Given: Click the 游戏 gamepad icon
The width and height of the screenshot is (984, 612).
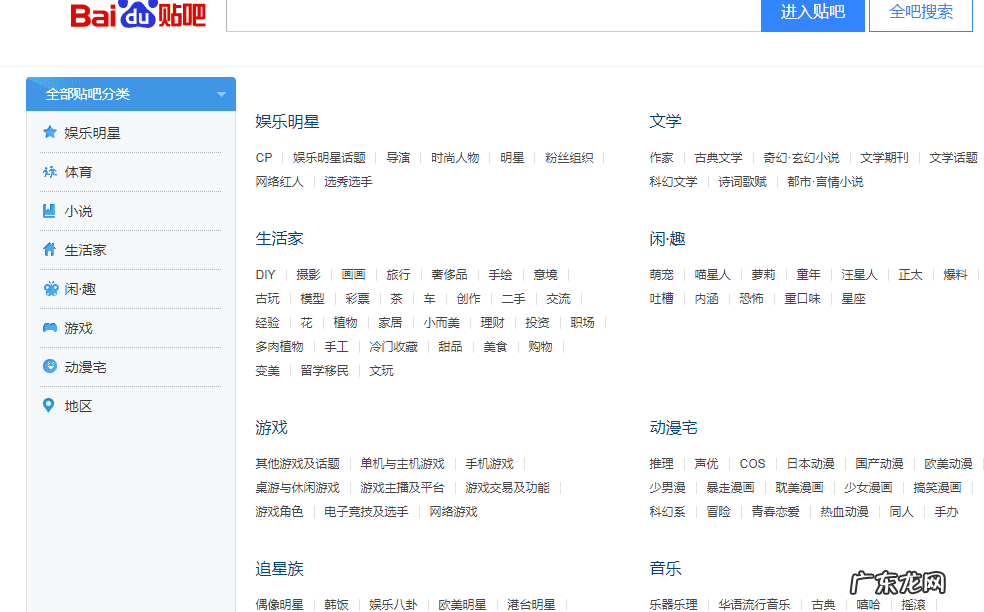Looking at the screenshot, I should point(47,327).
